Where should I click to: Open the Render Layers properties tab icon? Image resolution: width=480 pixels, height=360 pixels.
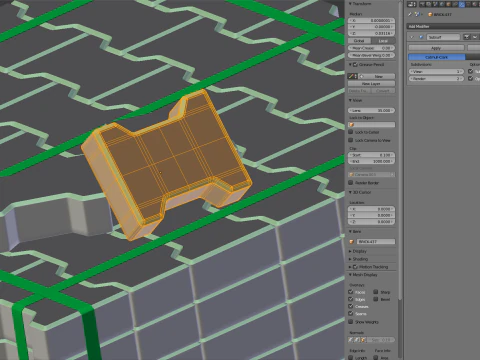point(428,4)
